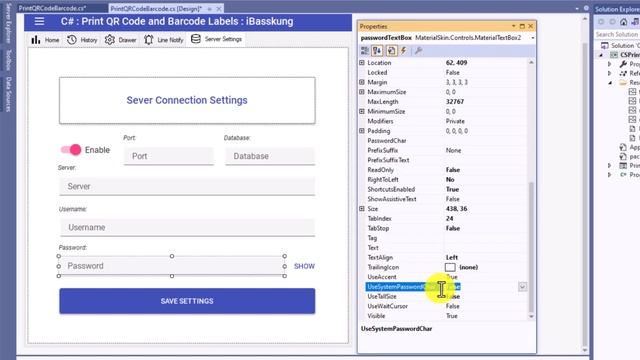This screenshot has height=360, width=640.
Task: Expand the MaximumSize property
Action: pyautogui.click(x=362, y=92)
